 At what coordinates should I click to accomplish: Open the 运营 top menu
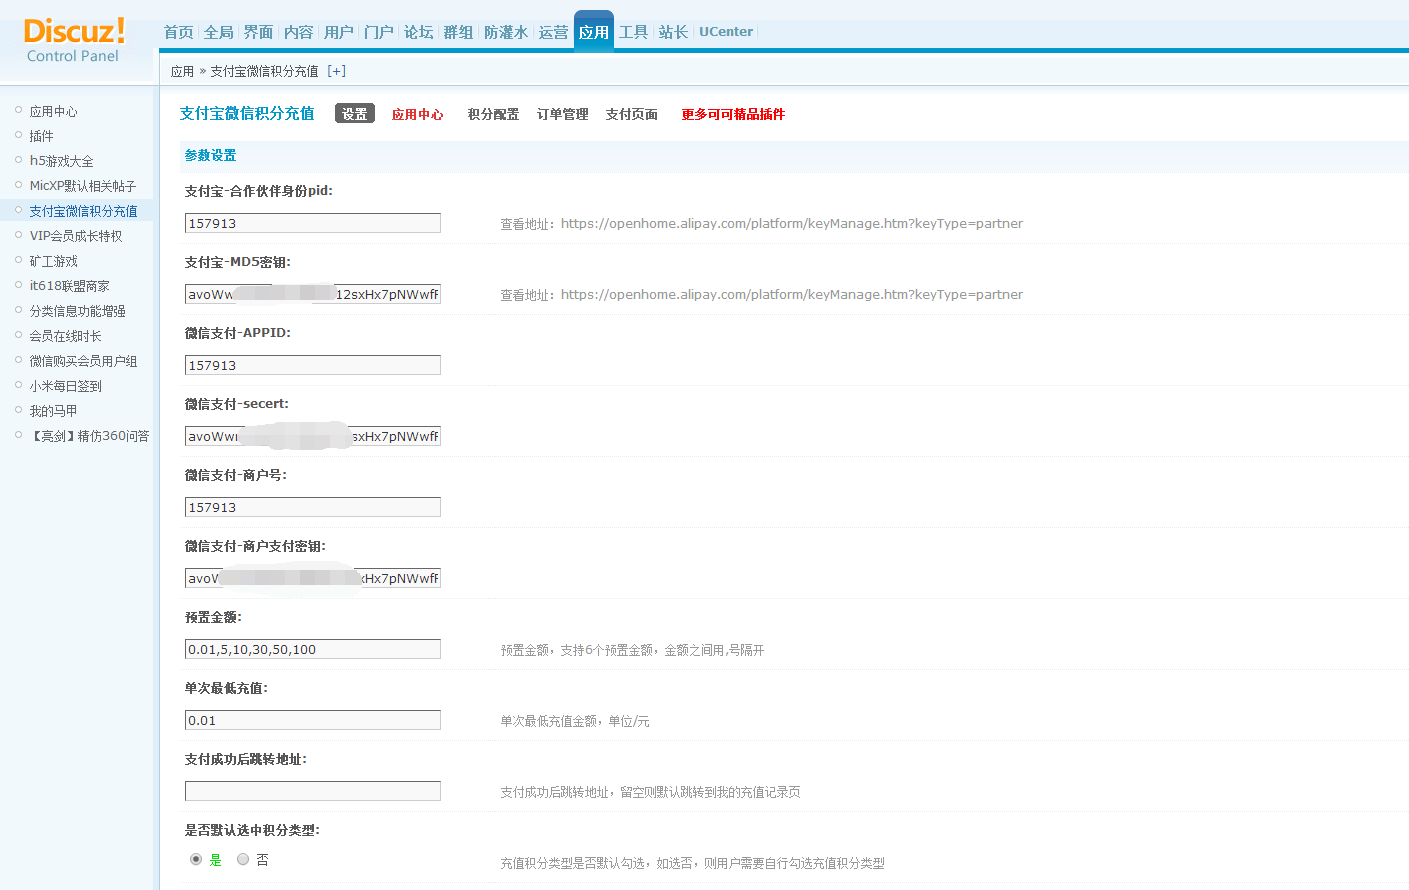point(554,32)
